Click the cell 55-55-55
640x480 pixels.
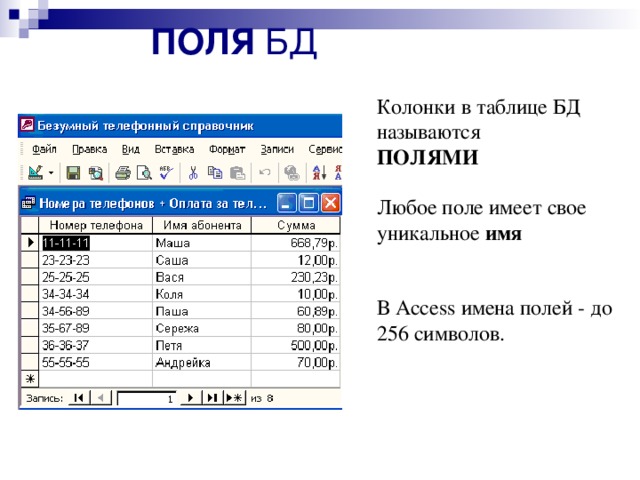pyautogui.click(x=96, y=362)
